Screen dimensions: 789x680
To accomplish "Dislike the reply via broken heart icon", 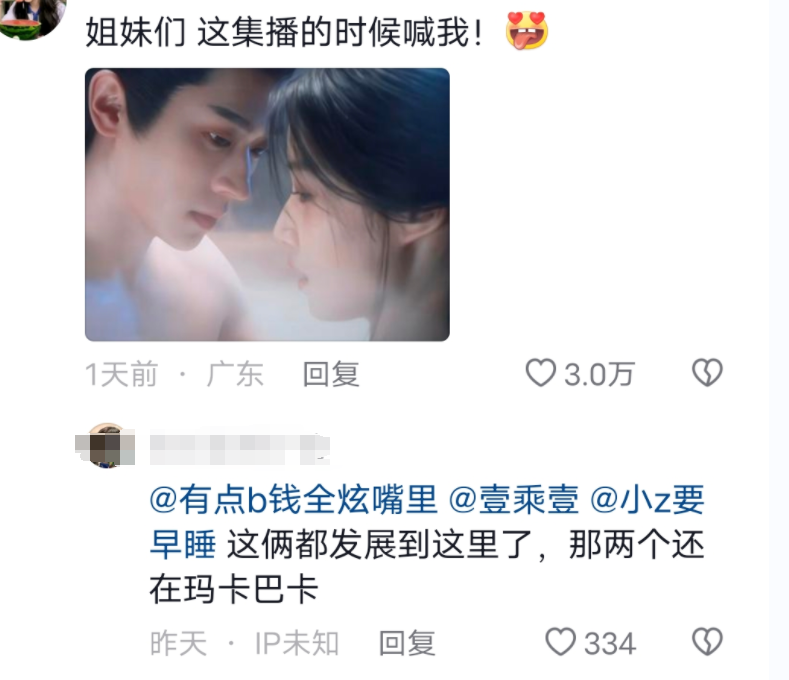I will [x=707, y=642].
